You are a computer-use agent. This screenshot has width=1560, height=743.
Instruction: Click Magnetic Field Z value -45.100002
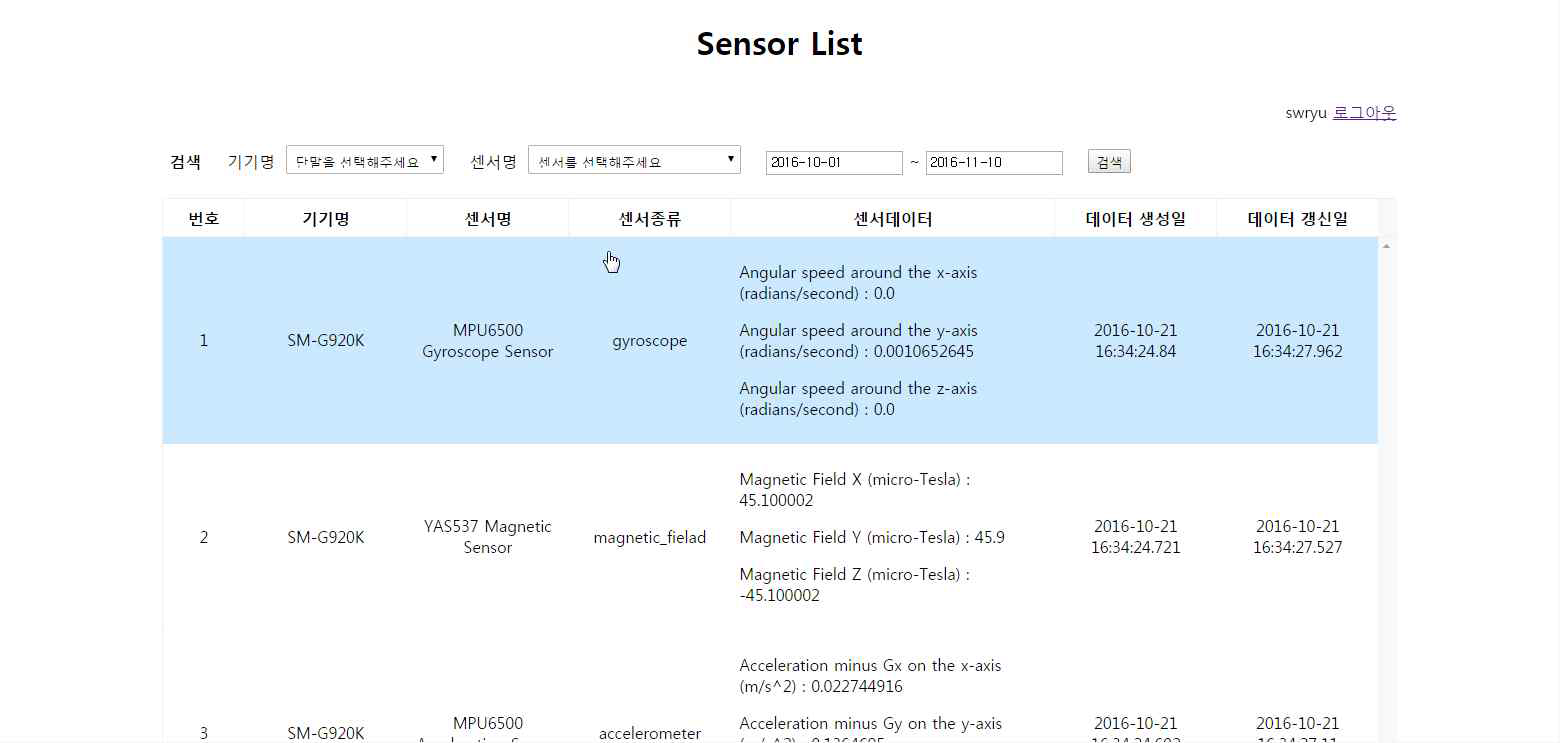(x=779, y=596)
